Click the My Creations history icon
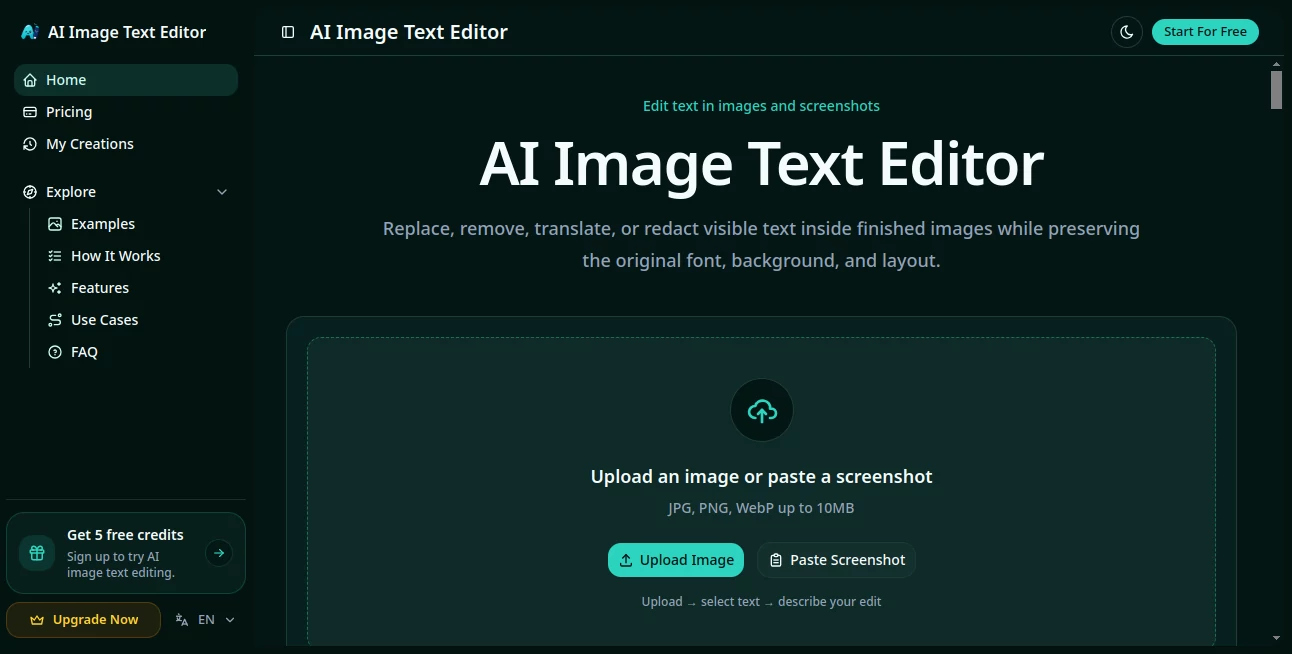 click(x=30, y=144)
